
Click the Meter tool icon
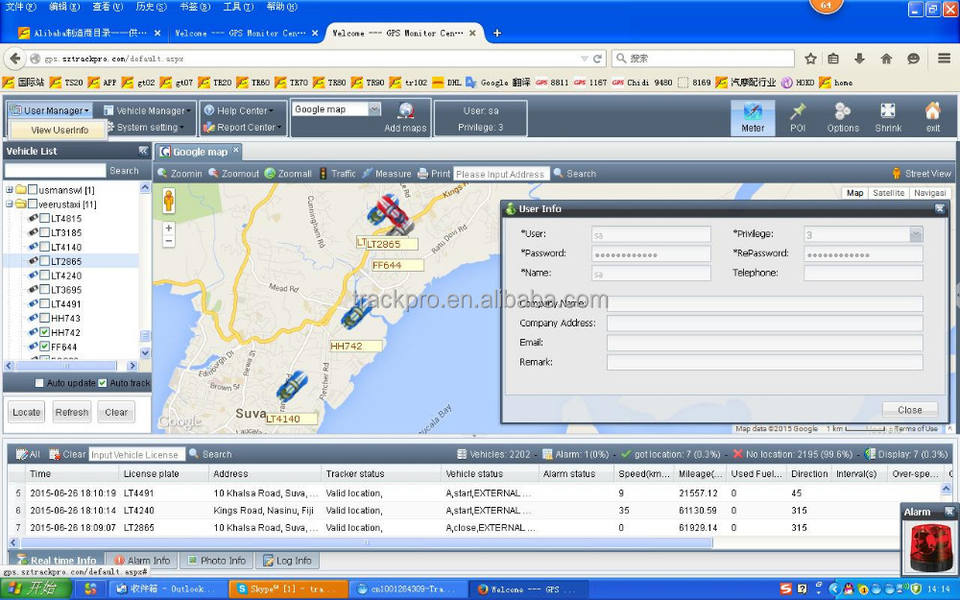[753, 112]
